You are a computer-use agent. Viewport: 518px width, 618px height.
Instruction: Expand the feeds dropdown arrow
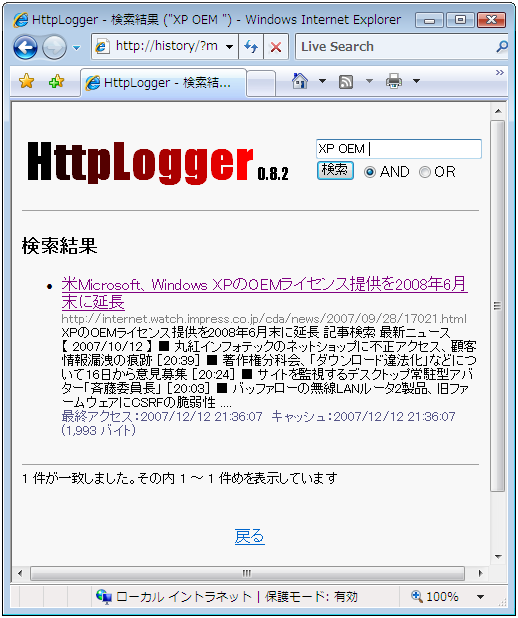point(369,81)
